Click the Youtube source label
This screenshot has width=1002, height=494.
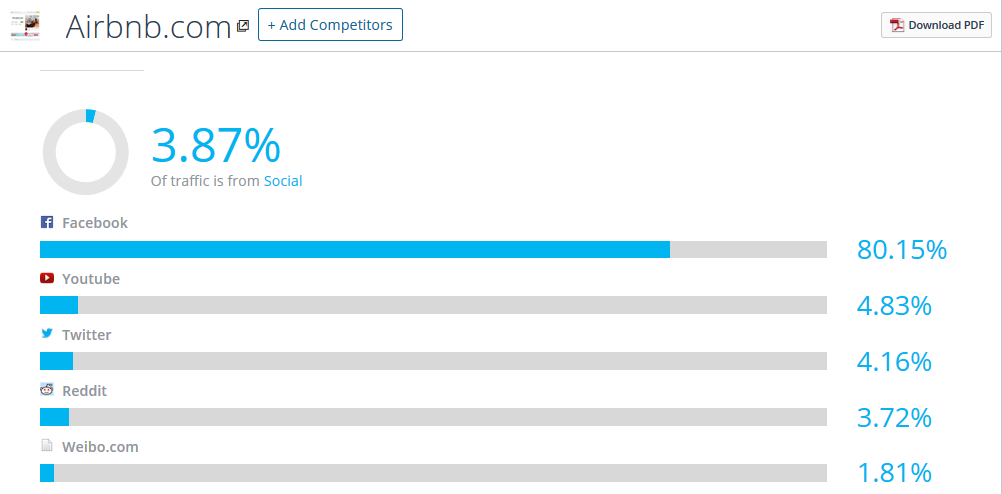click(91, 279)
